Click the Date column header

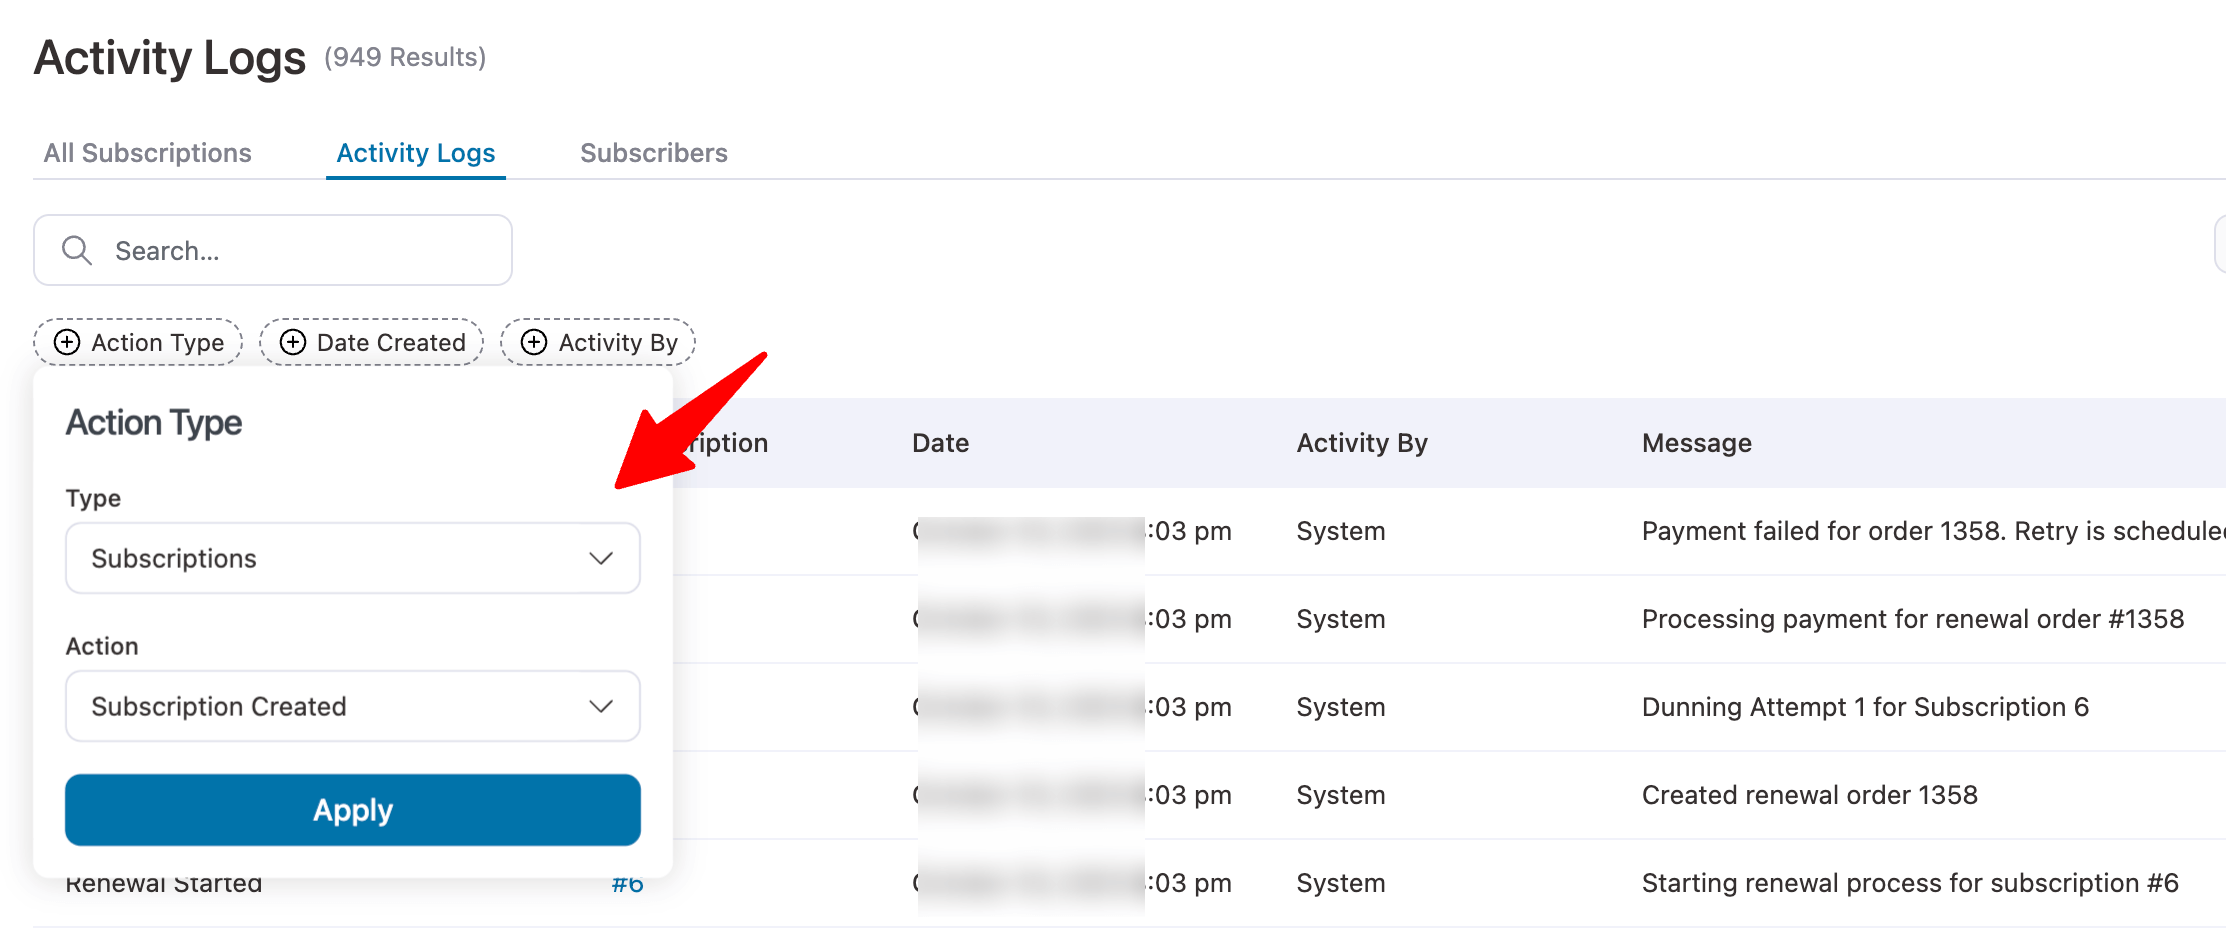pos(940,442)
